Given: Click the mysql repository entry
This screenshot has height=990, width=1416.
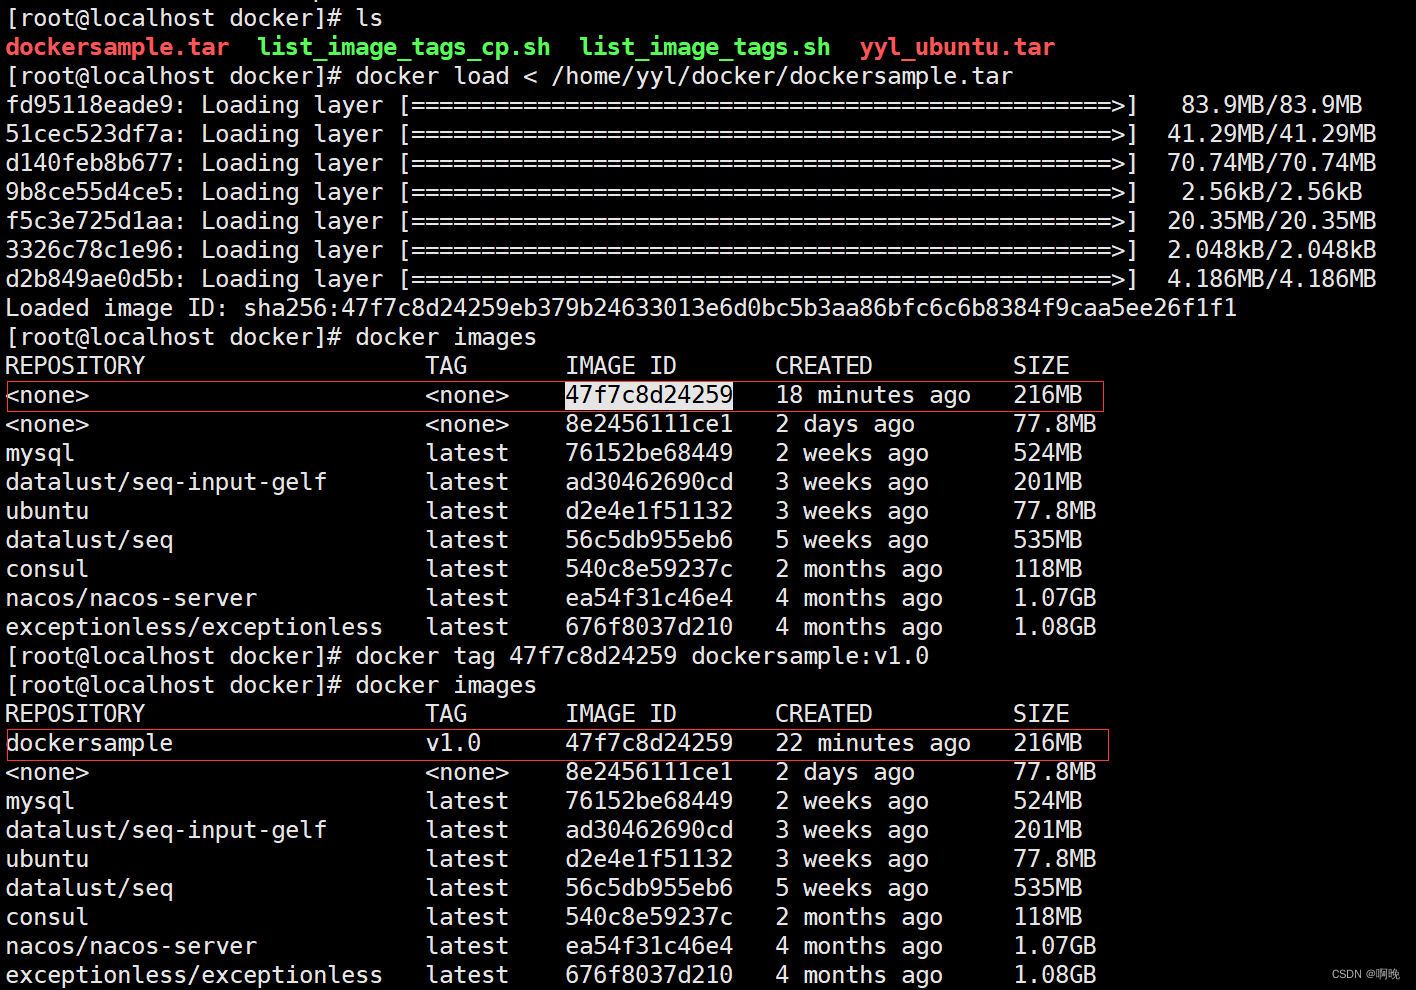Looking at the screenshot, I should 40,452.
